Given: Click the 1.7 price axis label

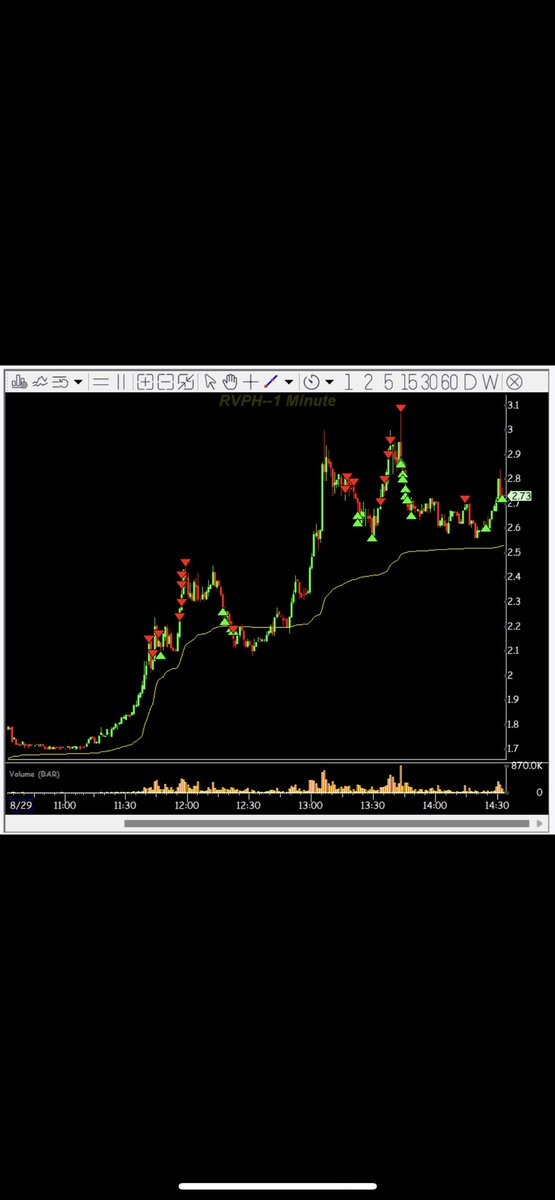Looking at the screenshot, I should click(513, 748).
